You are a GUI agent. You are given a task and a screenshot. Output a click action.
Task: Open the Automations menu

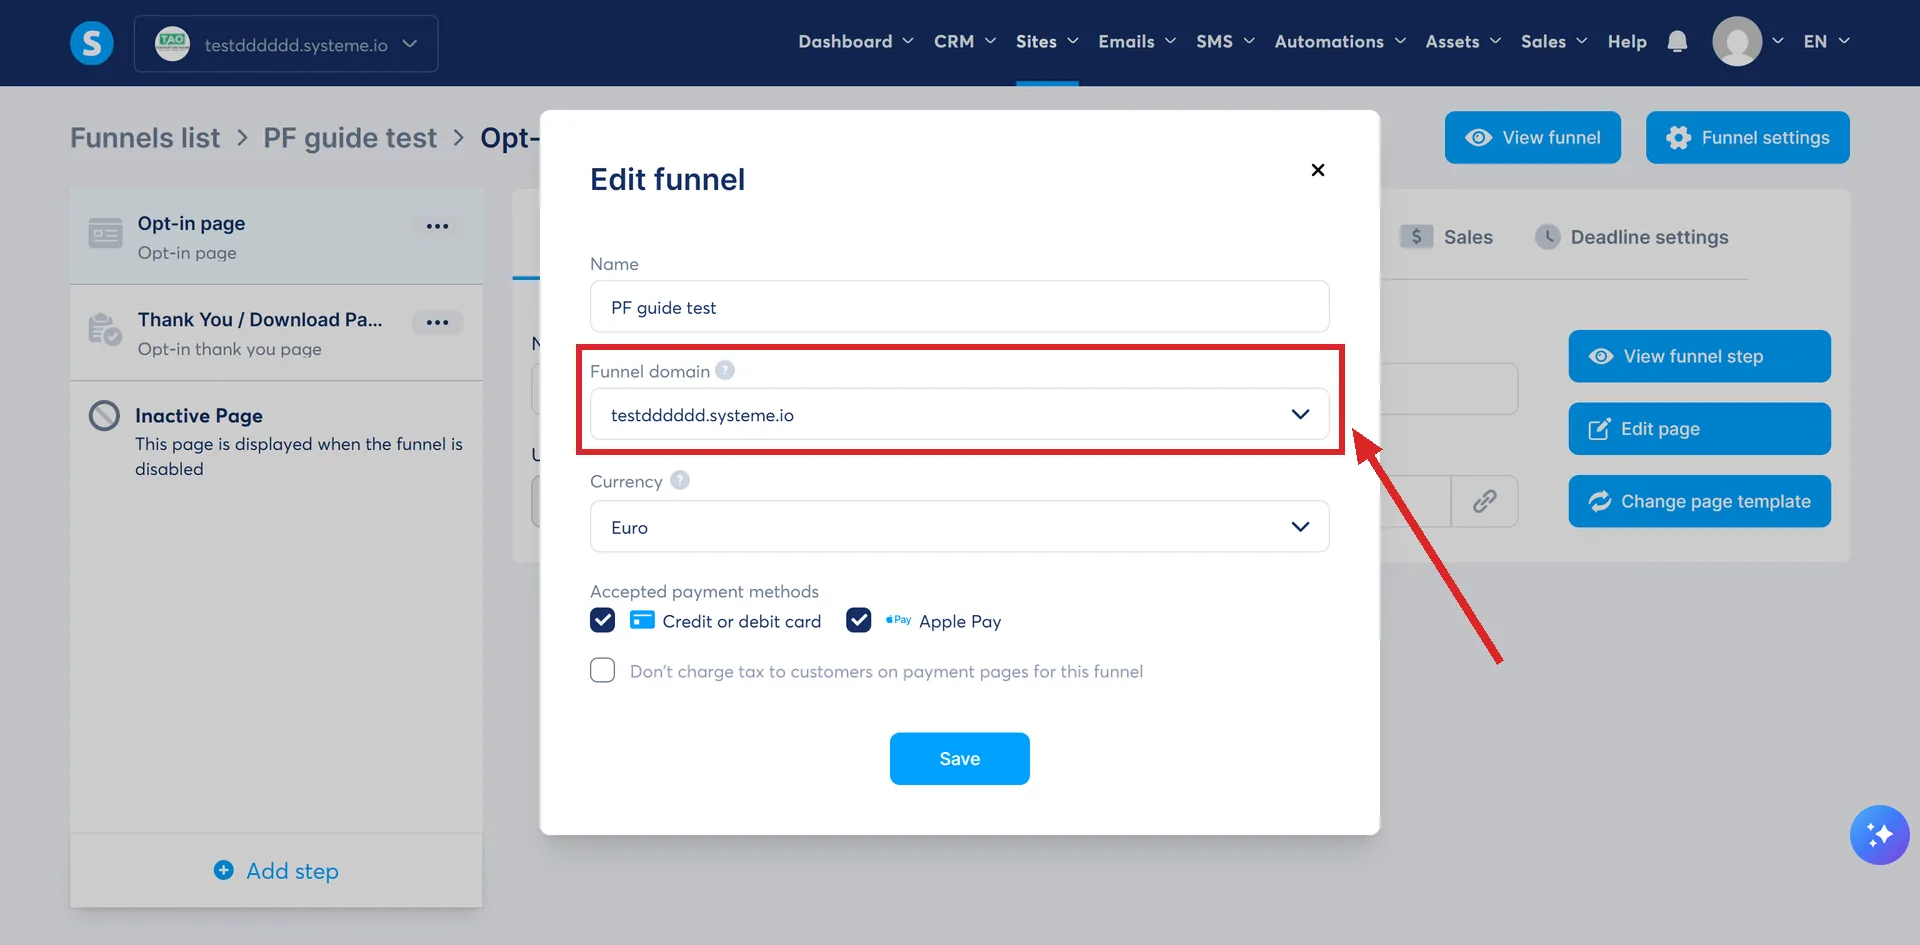[x=1340, y=42]
